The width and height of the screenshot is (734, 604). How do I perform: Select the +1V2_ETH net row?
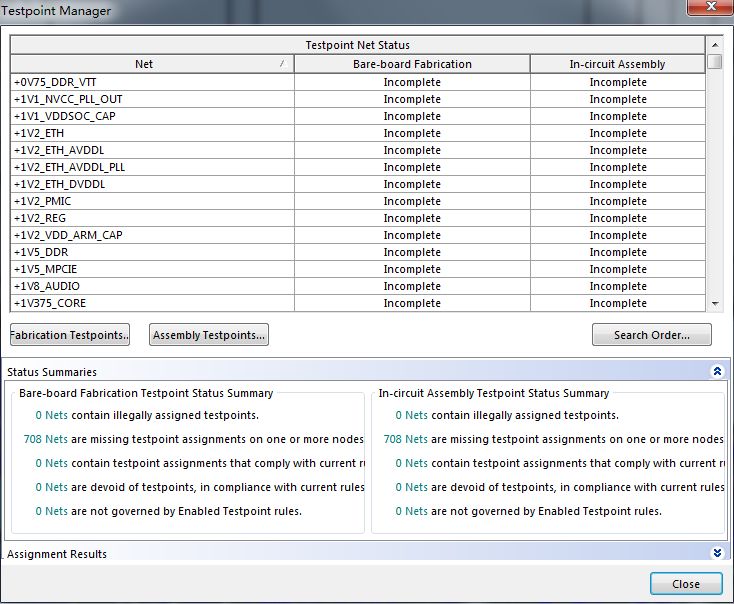pyautogui.click(x=358, y=133)
